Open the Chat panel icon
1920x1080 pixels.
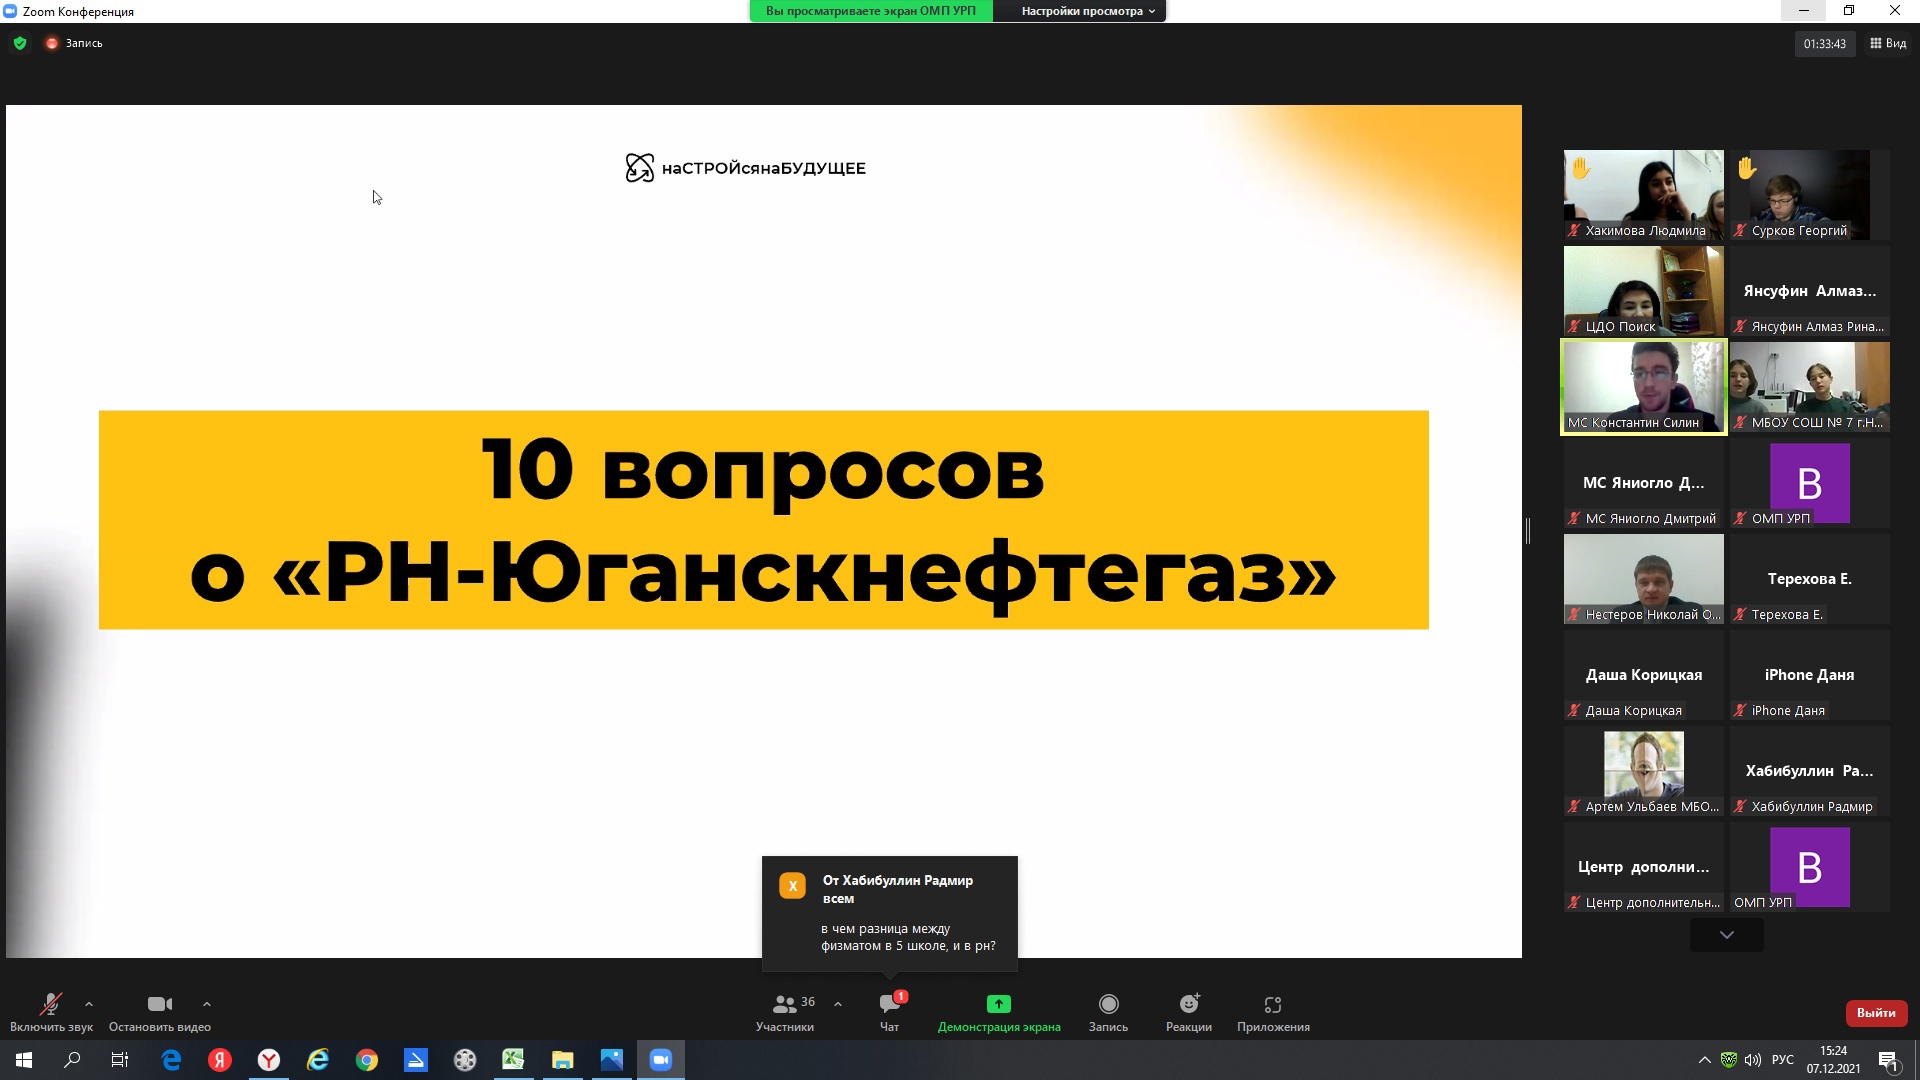coord(889,1004)
